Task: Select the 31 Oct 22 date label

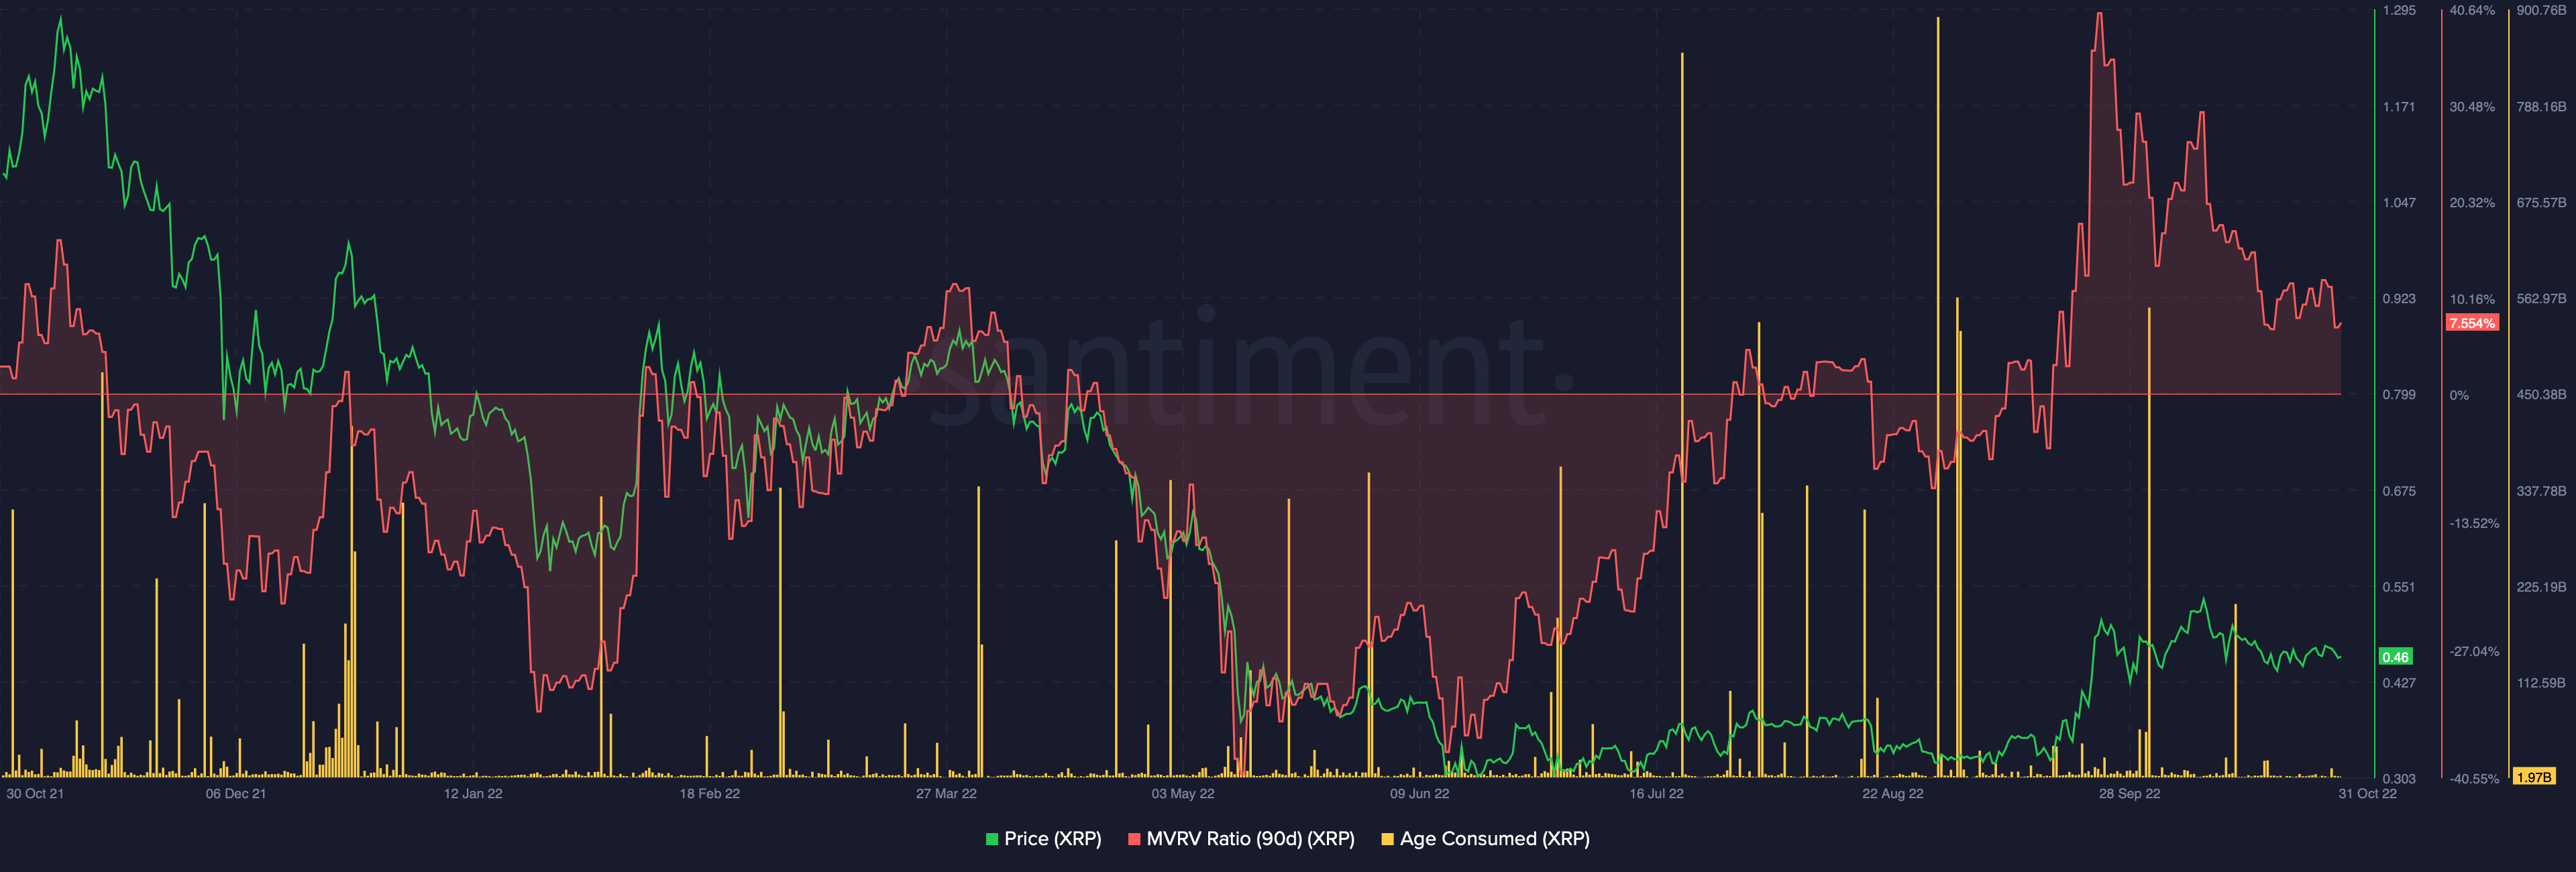Action: [2367, 794]
